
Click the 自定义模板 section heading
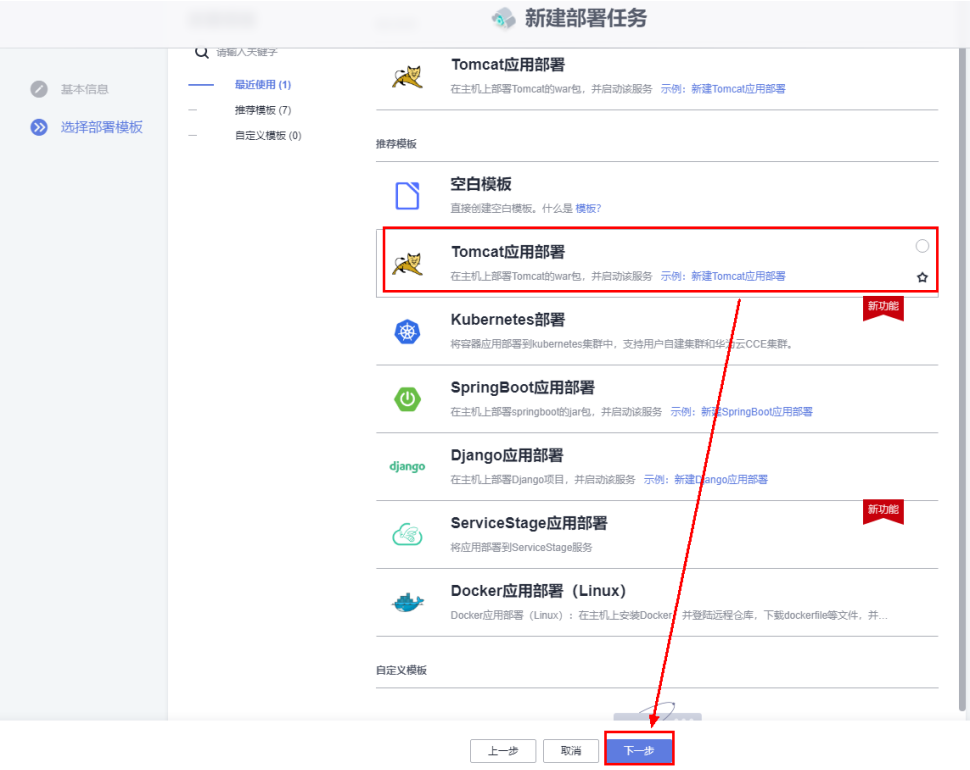point(401,670)
